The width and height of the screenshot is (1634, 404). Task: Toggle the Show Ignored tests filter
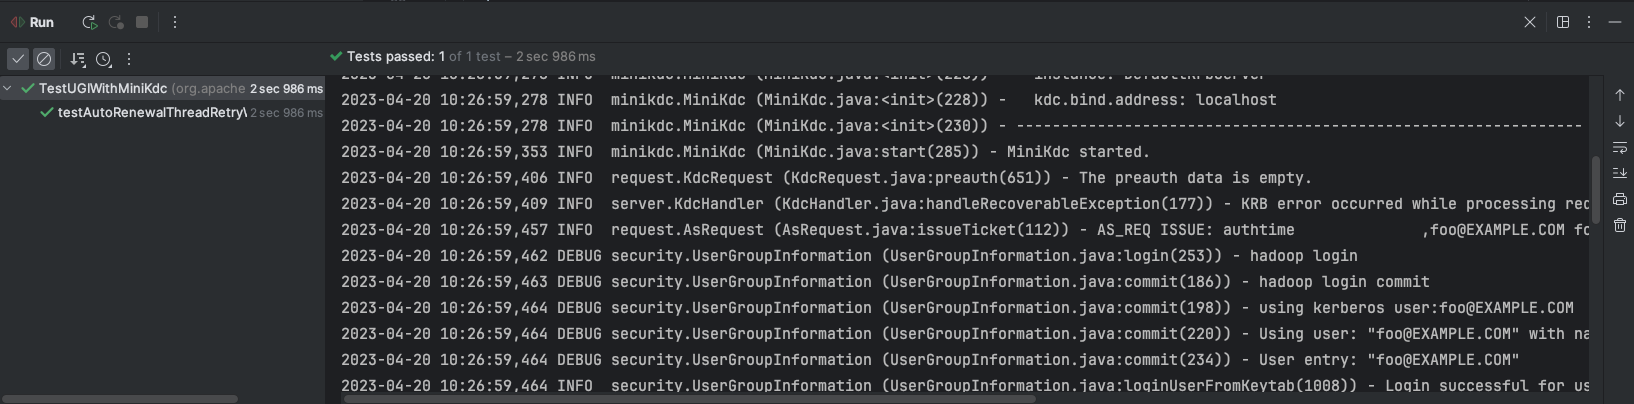44,59
